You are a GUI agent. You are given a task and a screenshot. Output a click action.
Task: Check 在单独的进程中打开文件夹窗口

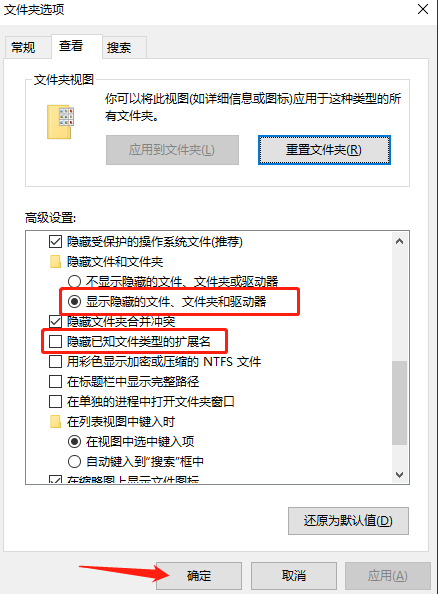pyautogui.click(x=55, y=402)
